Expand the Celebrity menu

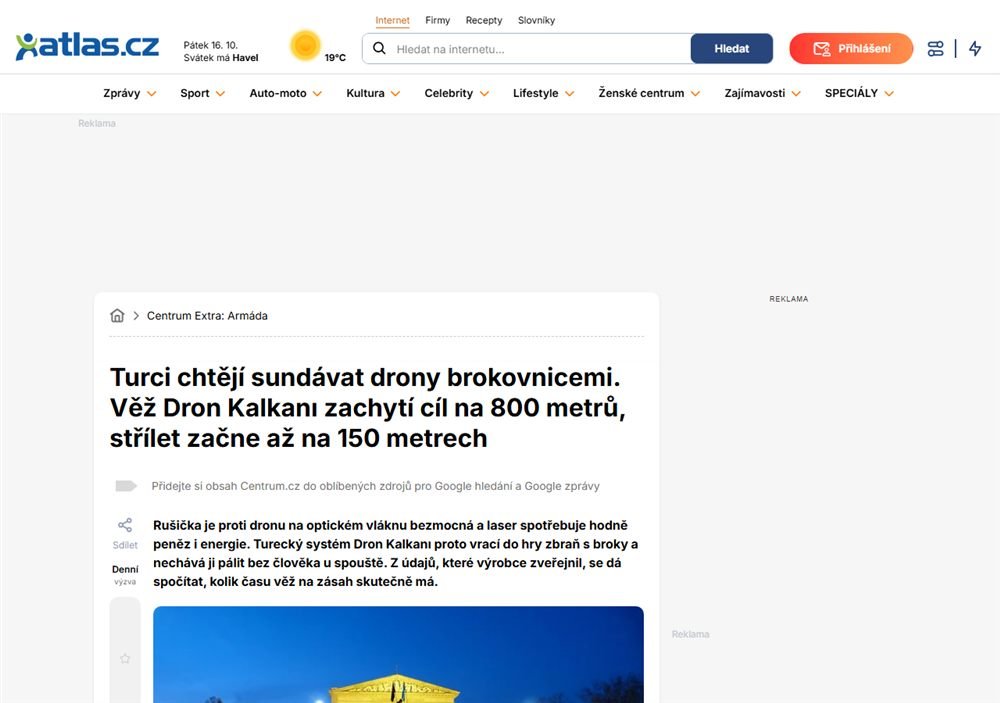click(x=457, y=93)
